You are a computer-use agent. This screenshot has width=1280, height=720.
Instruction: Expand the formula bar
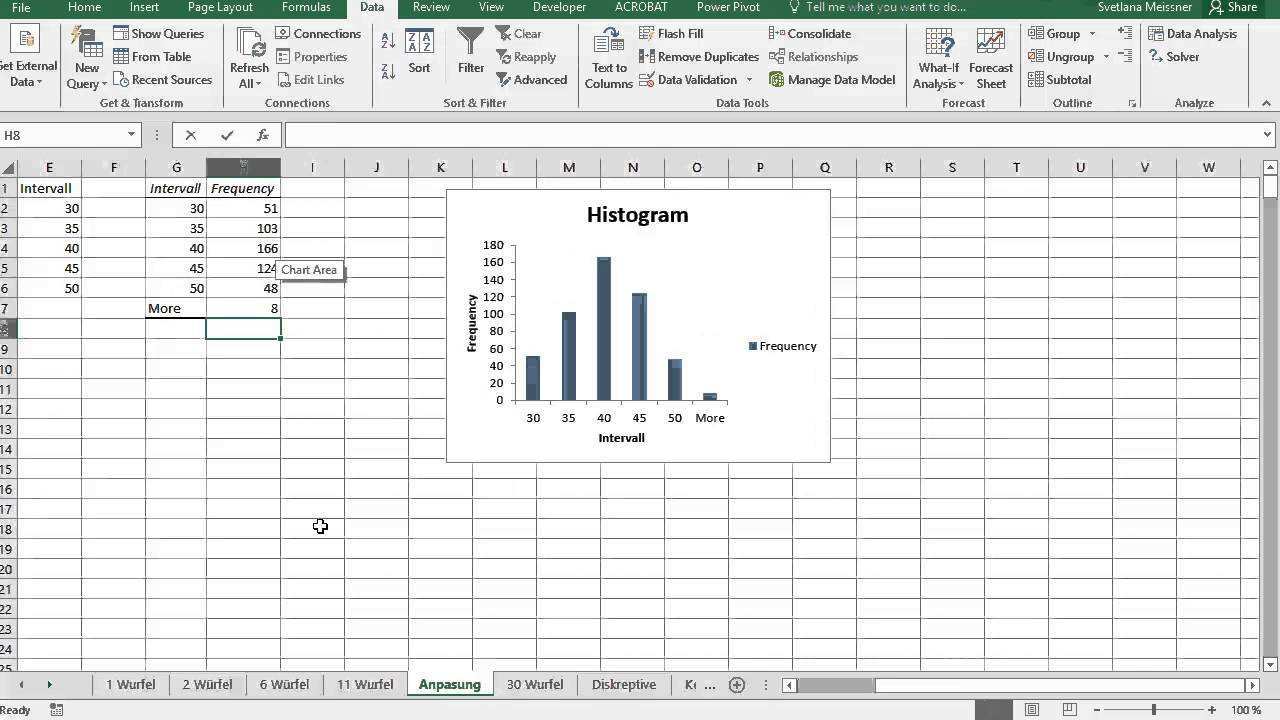(x=1268, y=135)
